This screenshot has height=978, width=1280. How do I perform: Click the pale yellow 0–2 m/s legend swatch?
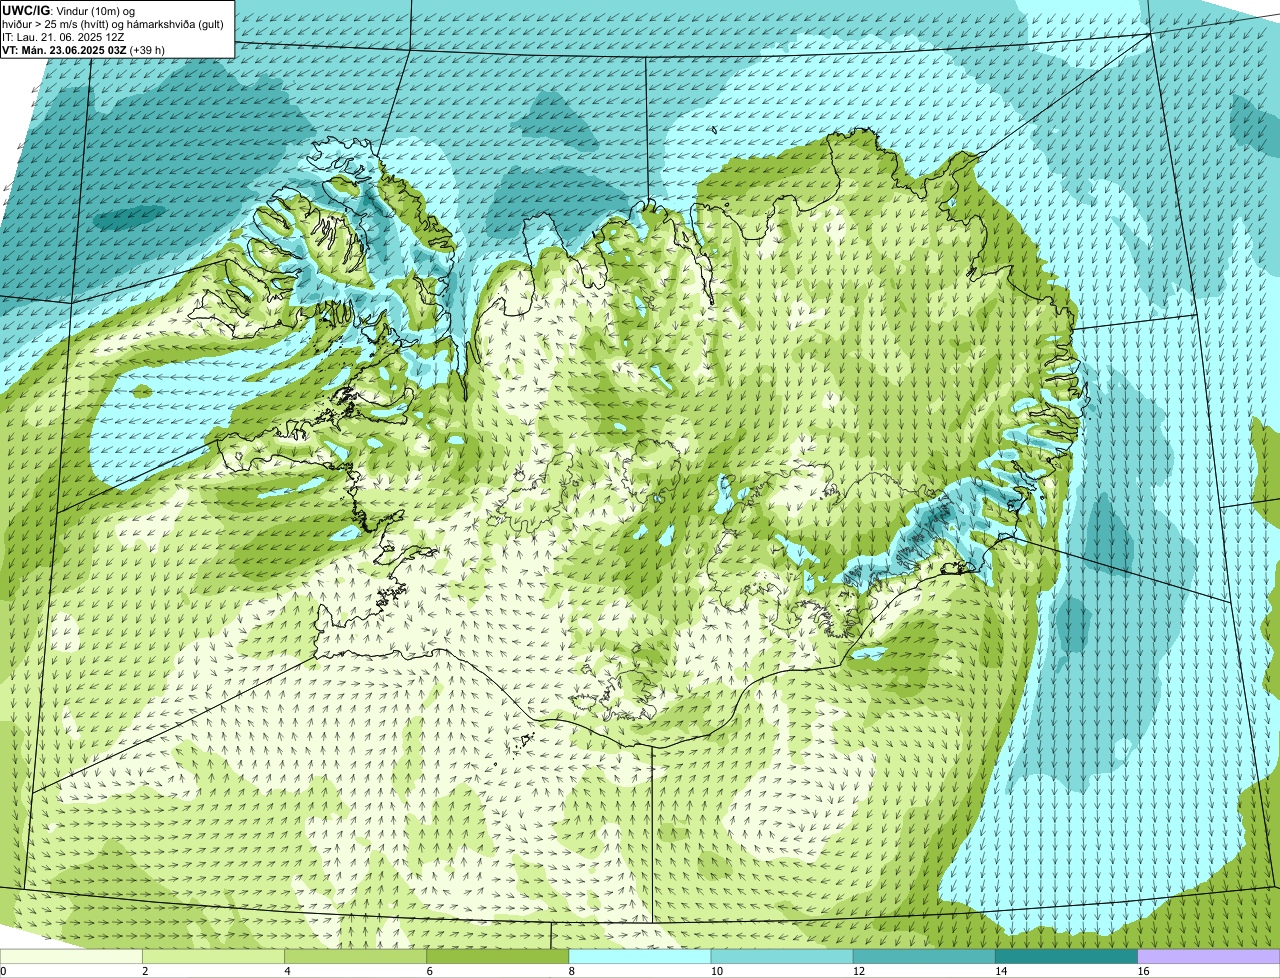click(x=72, y=957)
